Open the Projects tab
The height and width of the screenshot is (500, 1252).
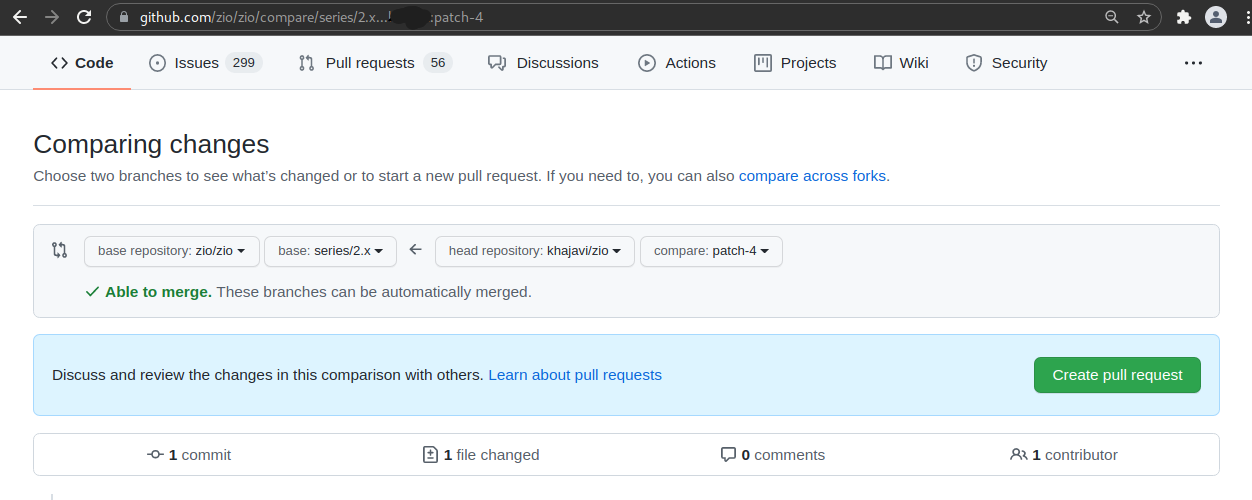pos(795,63)
